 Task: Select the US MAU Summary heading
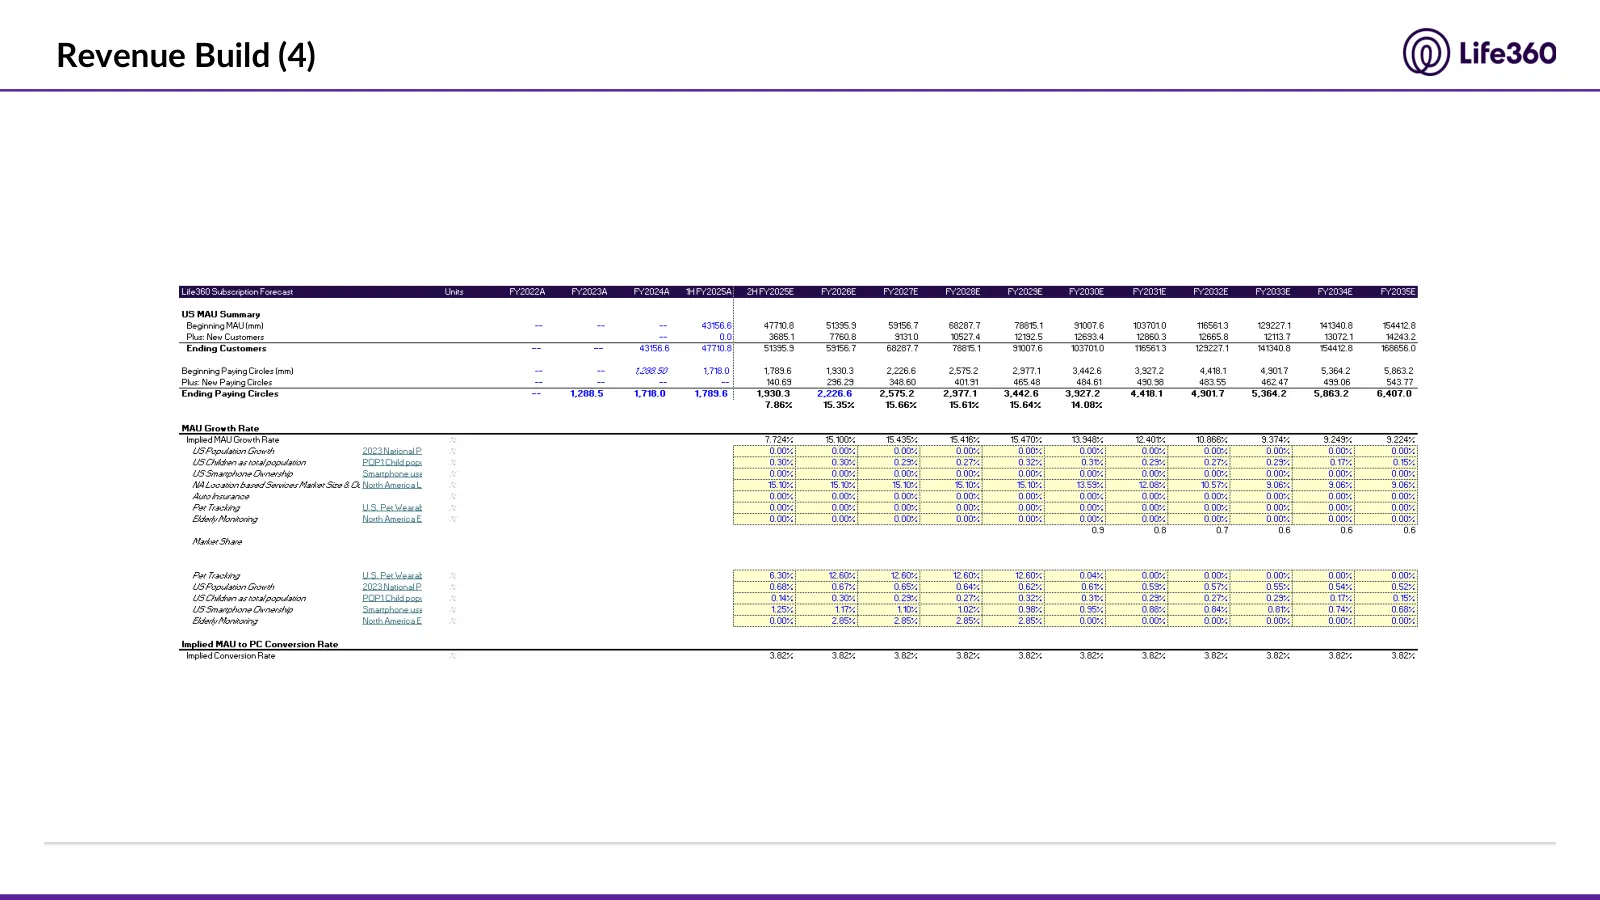(x=221, y=314)
